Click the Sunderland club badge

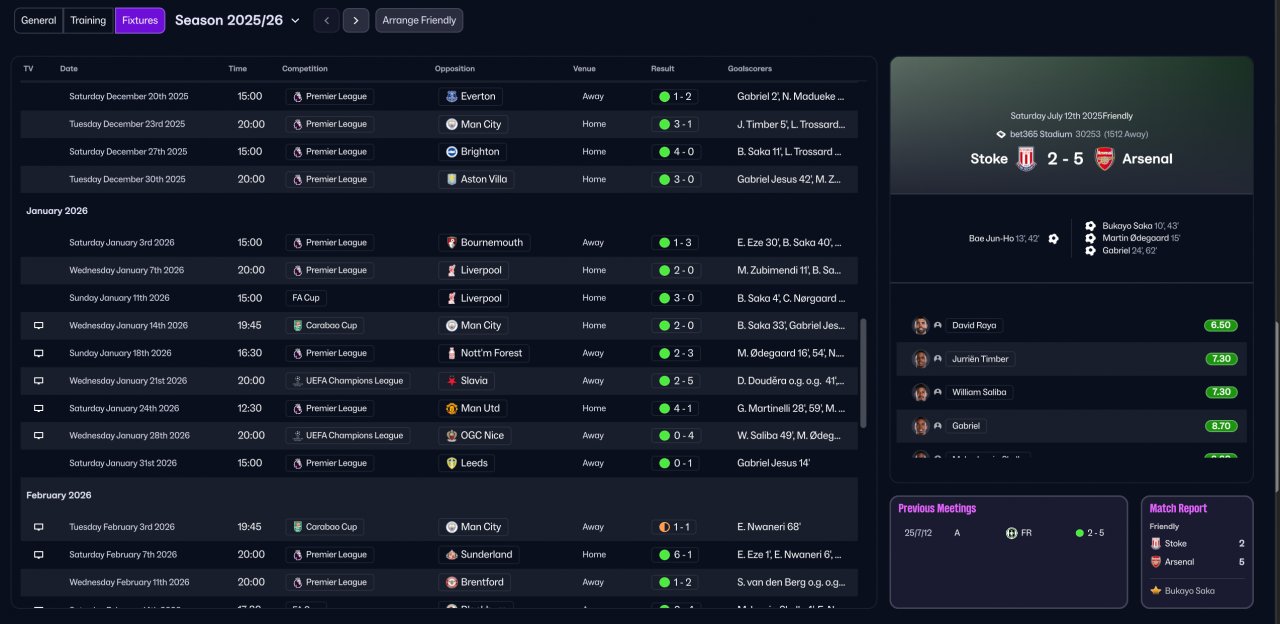point(451,555)
